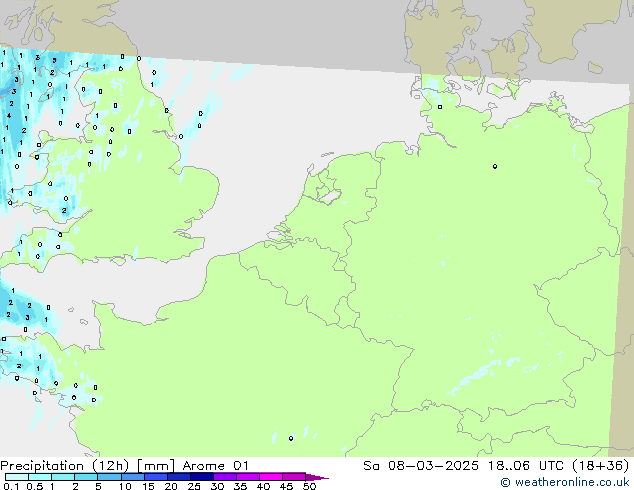The width and height of the screenshot is (634, 490).
Task: Click the data point in Schleswig-Holstein
Action: [440, 107]
